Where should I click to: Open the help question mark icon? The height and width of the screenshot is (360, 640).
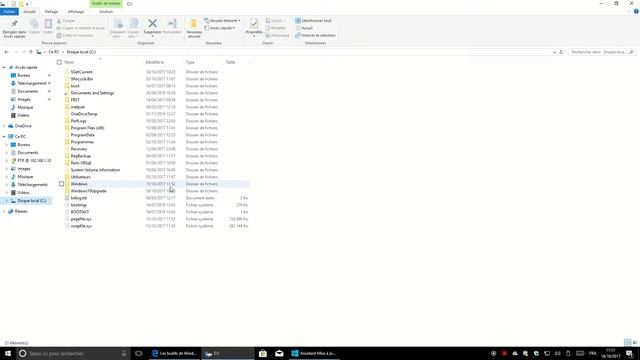(636, 12)
